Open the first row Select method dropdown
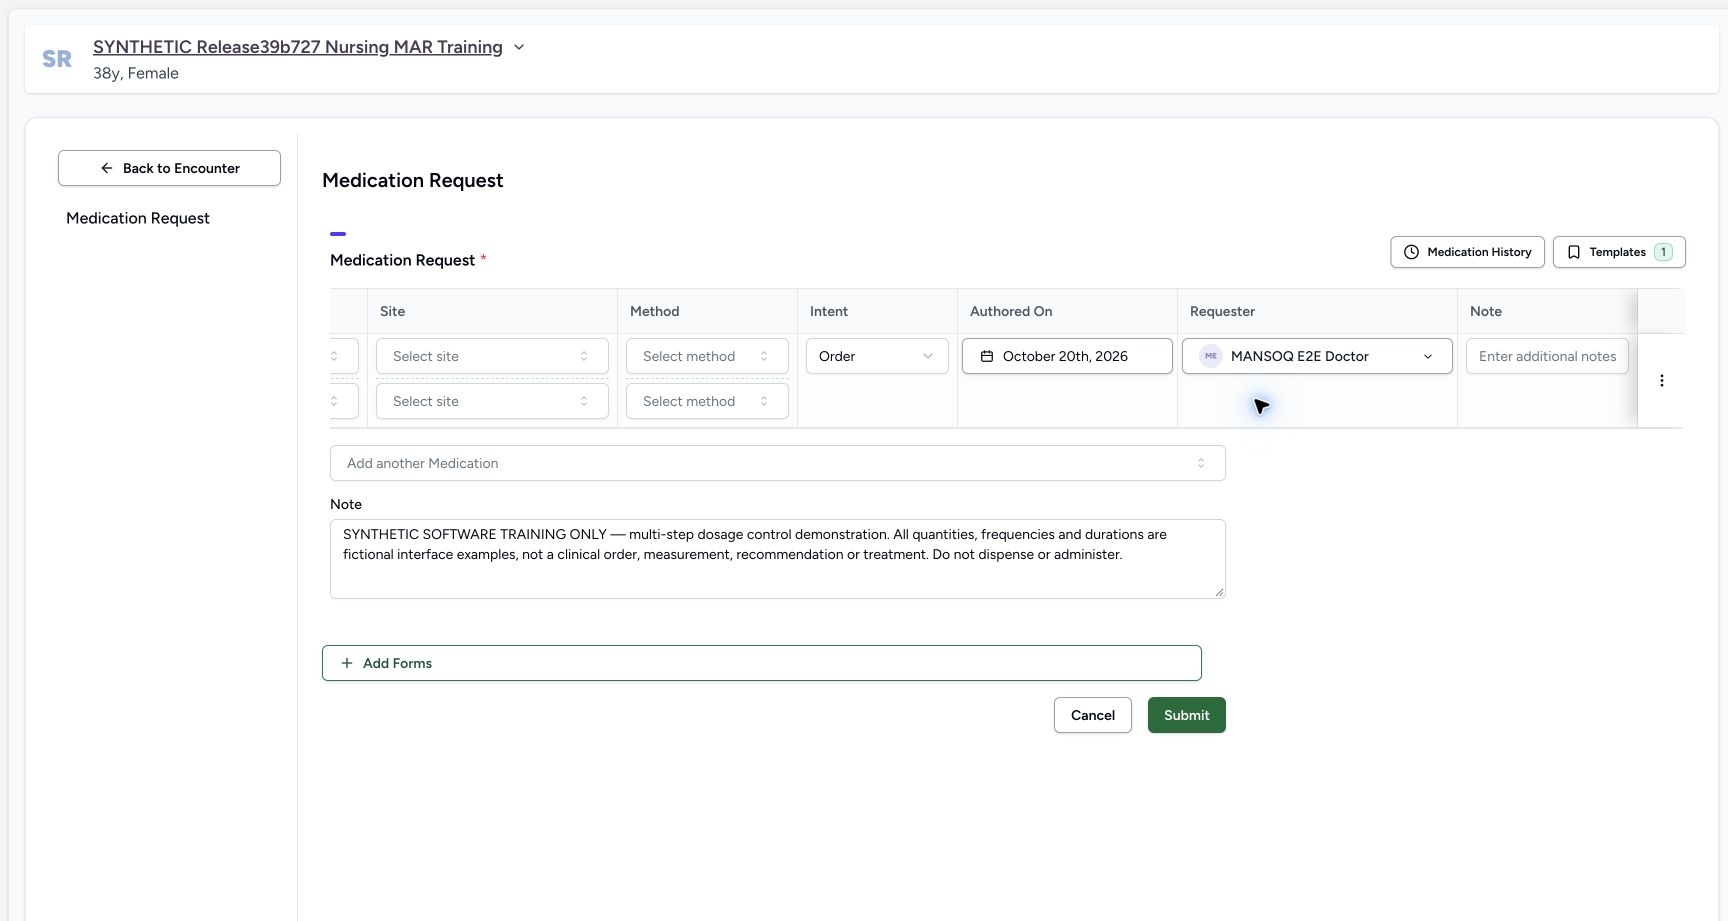The image size is (1728, 921). (707, 356)
